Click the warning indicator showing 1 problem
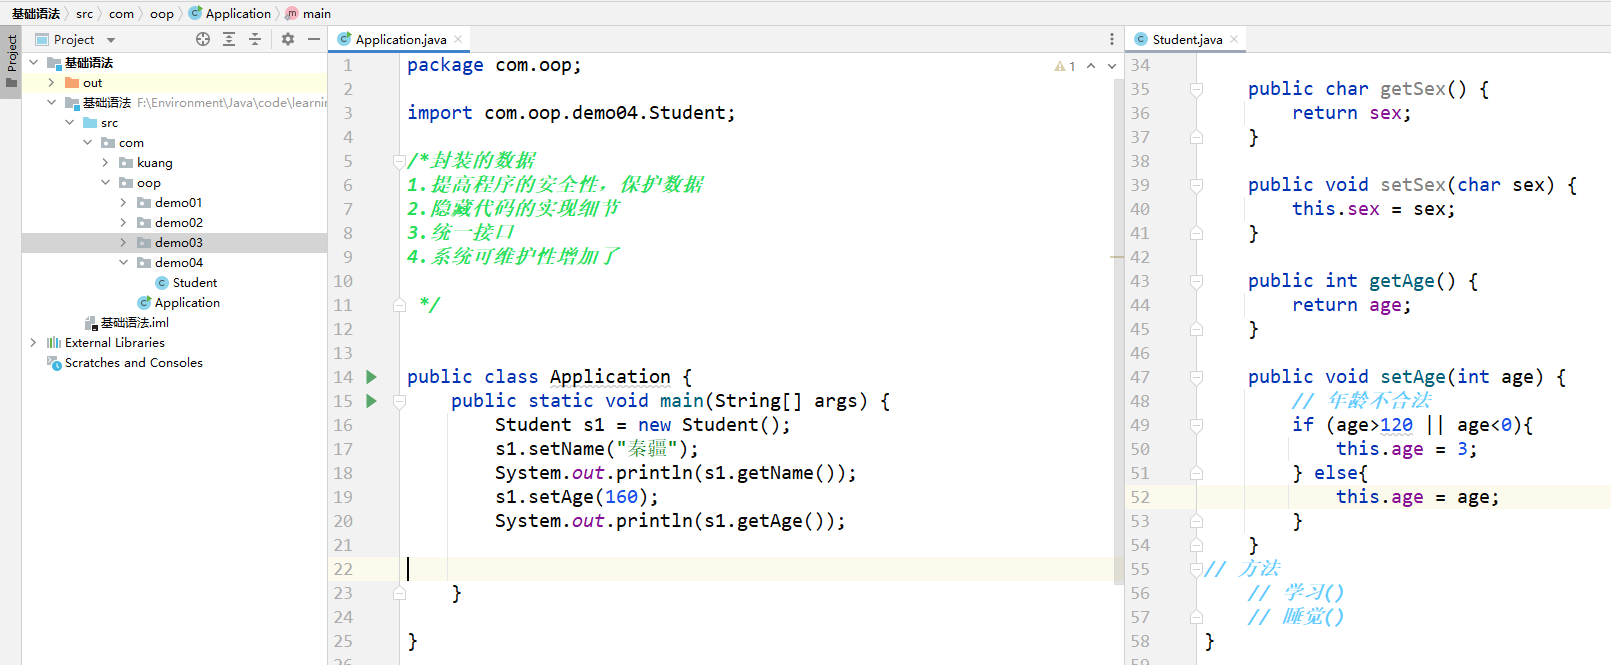Viewport: 1611px width, 665px height. [1065, 66]
